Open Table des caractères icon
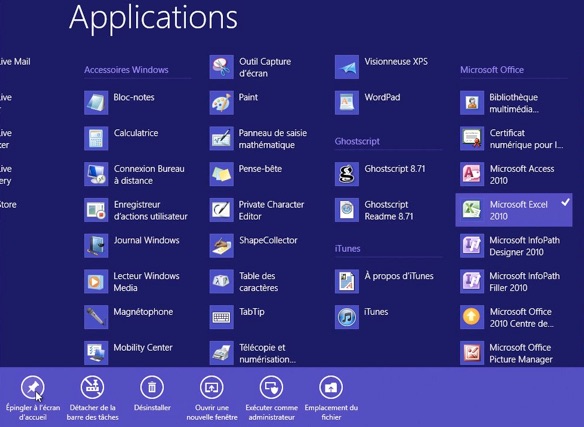The height and width of the screenshot is (427, 584). click(222, 281)
